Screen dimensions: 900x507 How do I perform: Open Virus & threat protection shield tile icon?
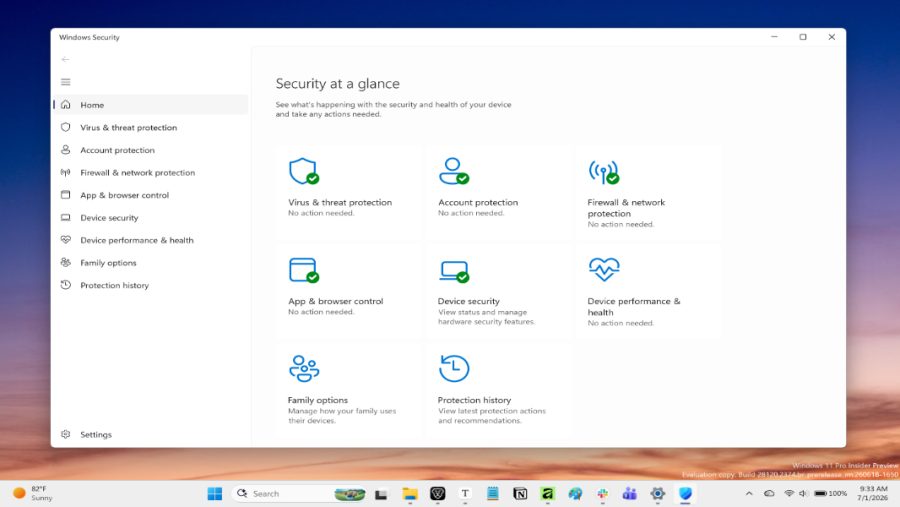tap(304, 171)
